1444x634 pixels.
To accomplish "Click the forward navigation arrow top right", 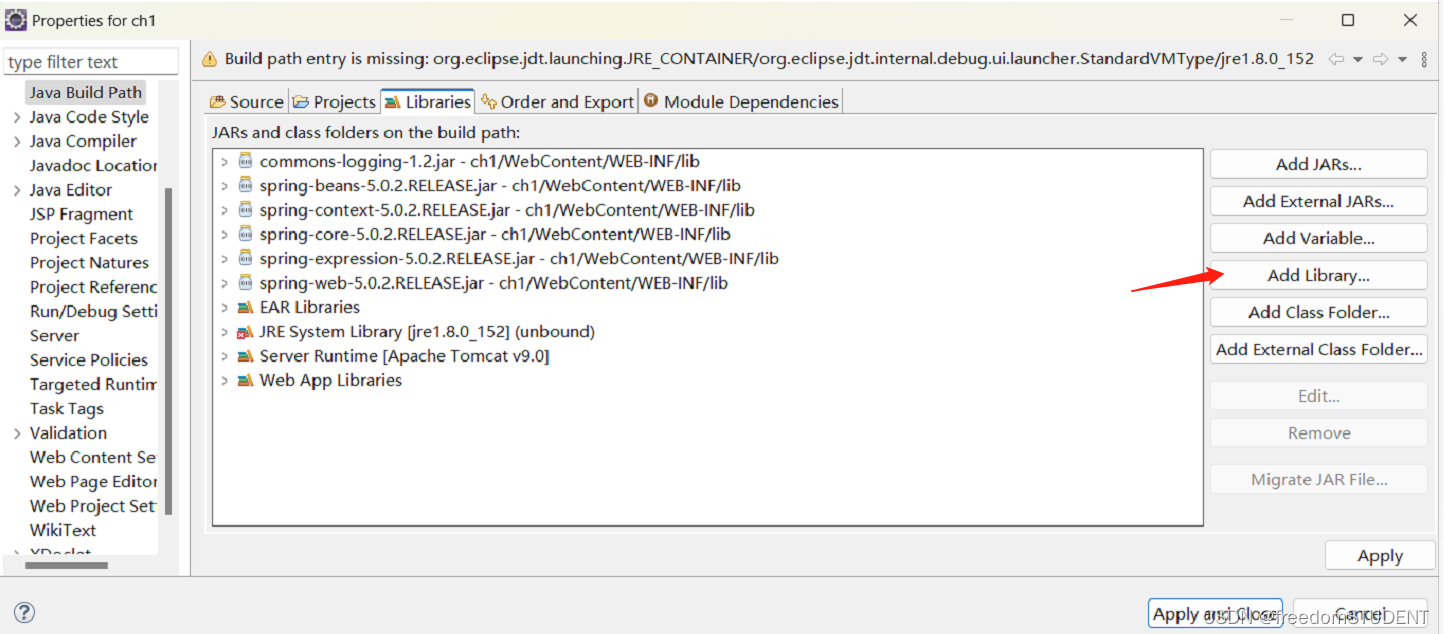I will point(1378,59).
